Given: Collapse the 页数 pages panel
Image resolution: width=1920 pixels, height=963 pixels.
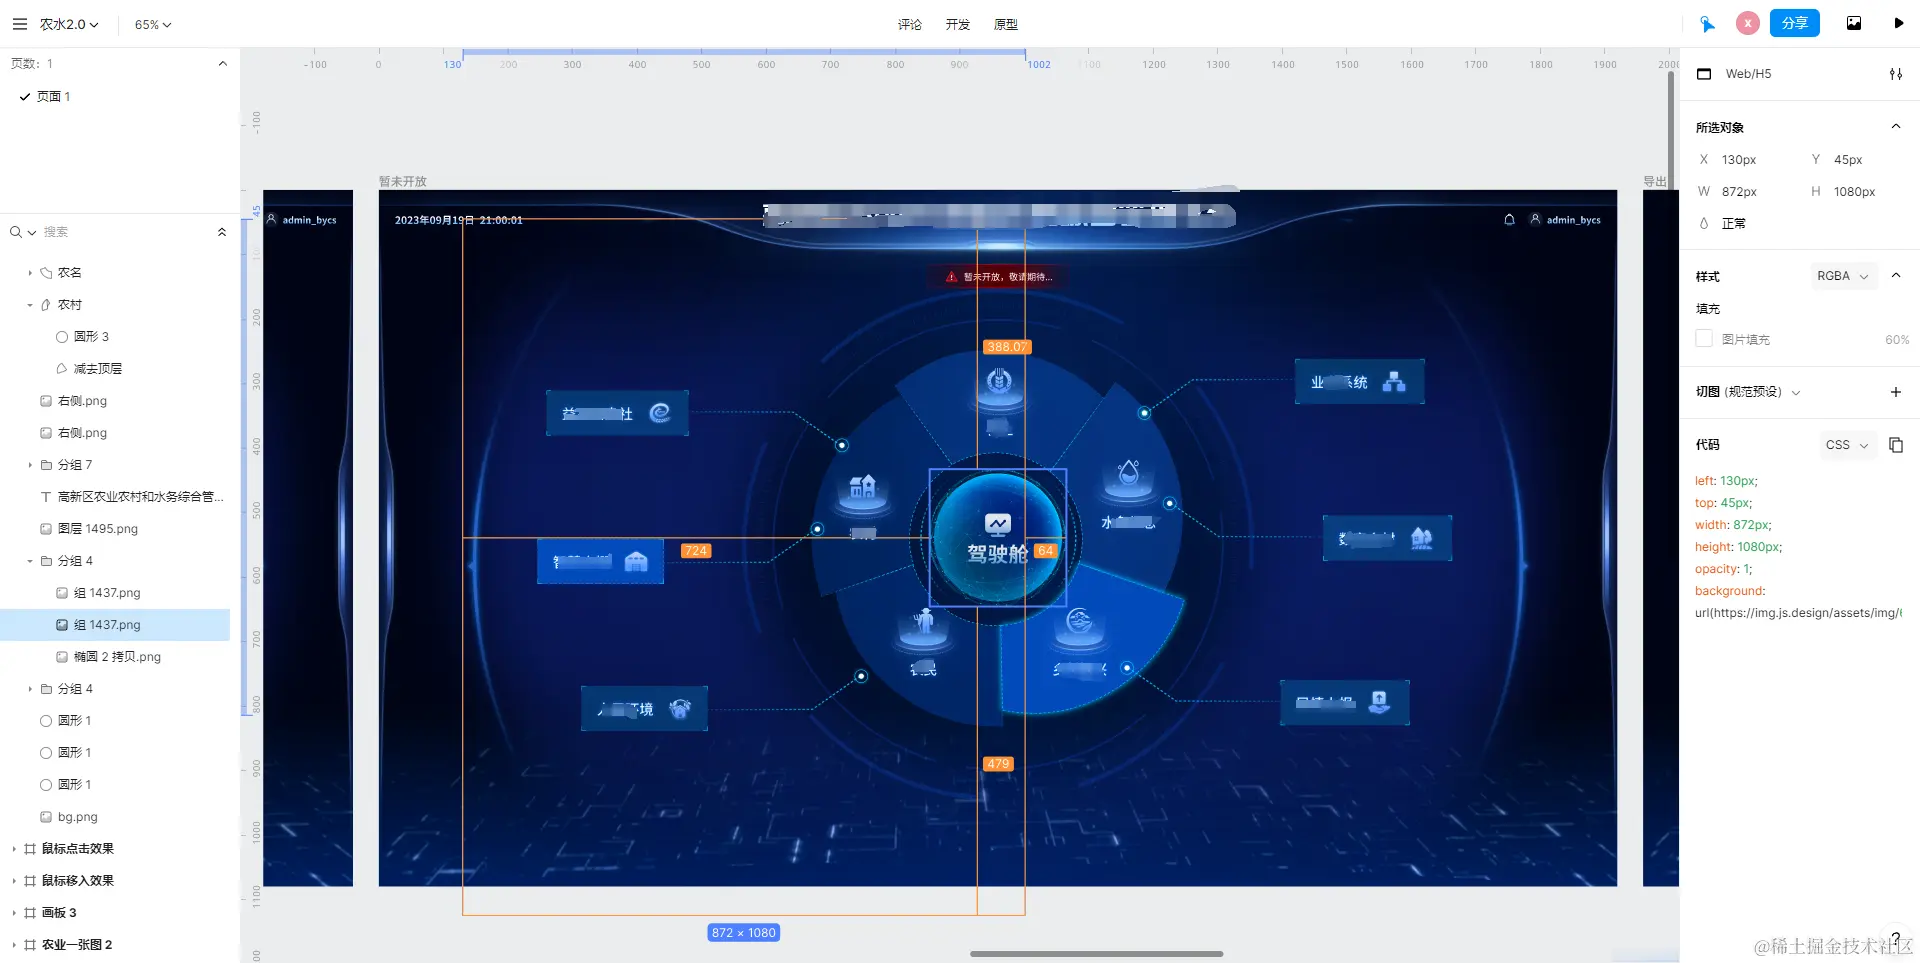Looking at the screenshot, I should [222, 63].
